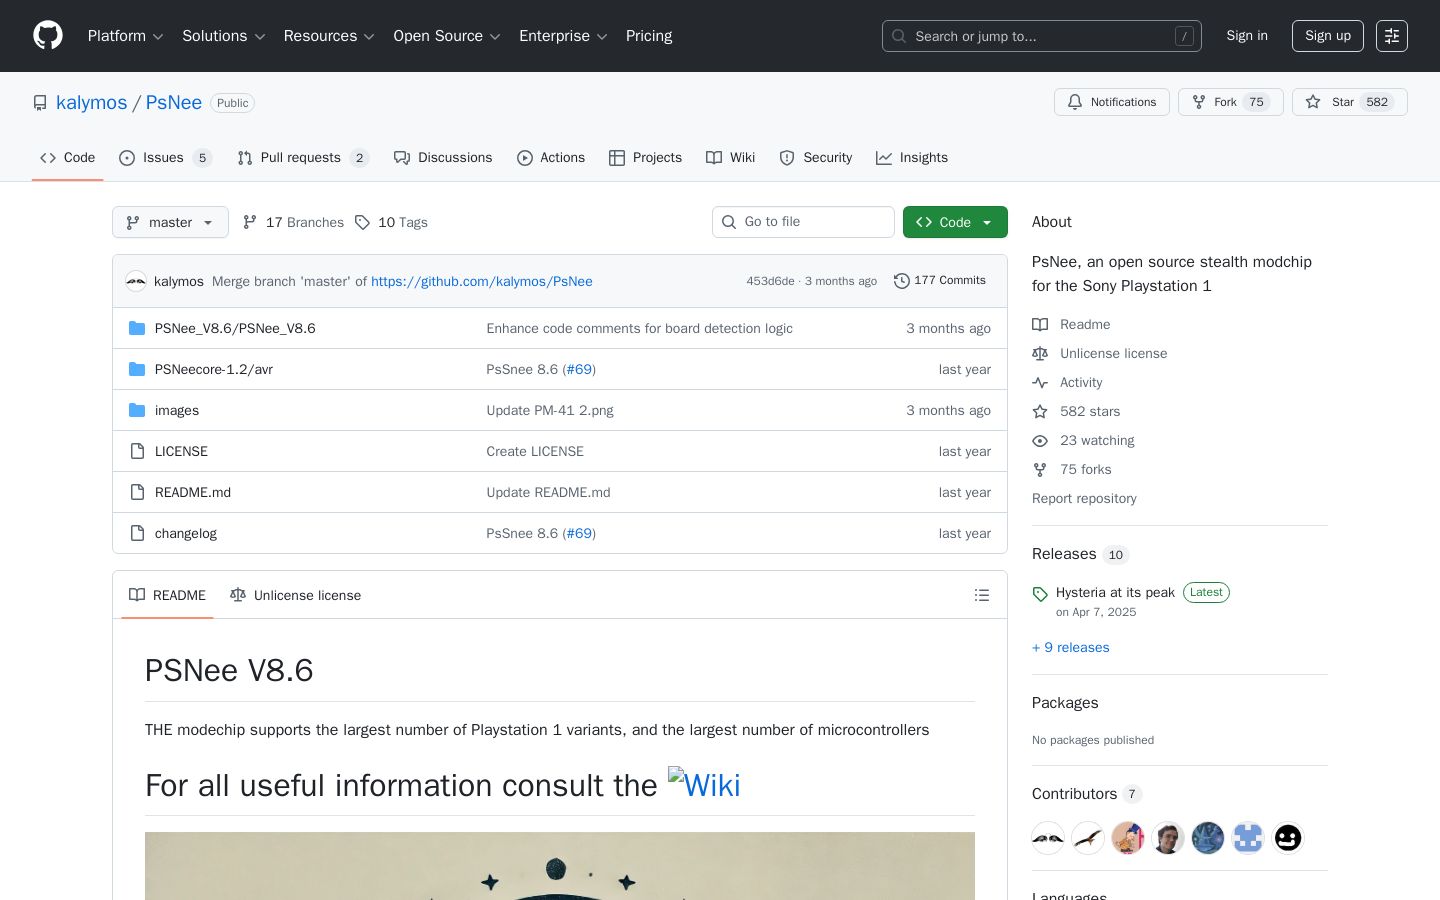Open commit hash 453d6de
The height and width of the screenshot is (900, 1440).
tap(770, 281)
